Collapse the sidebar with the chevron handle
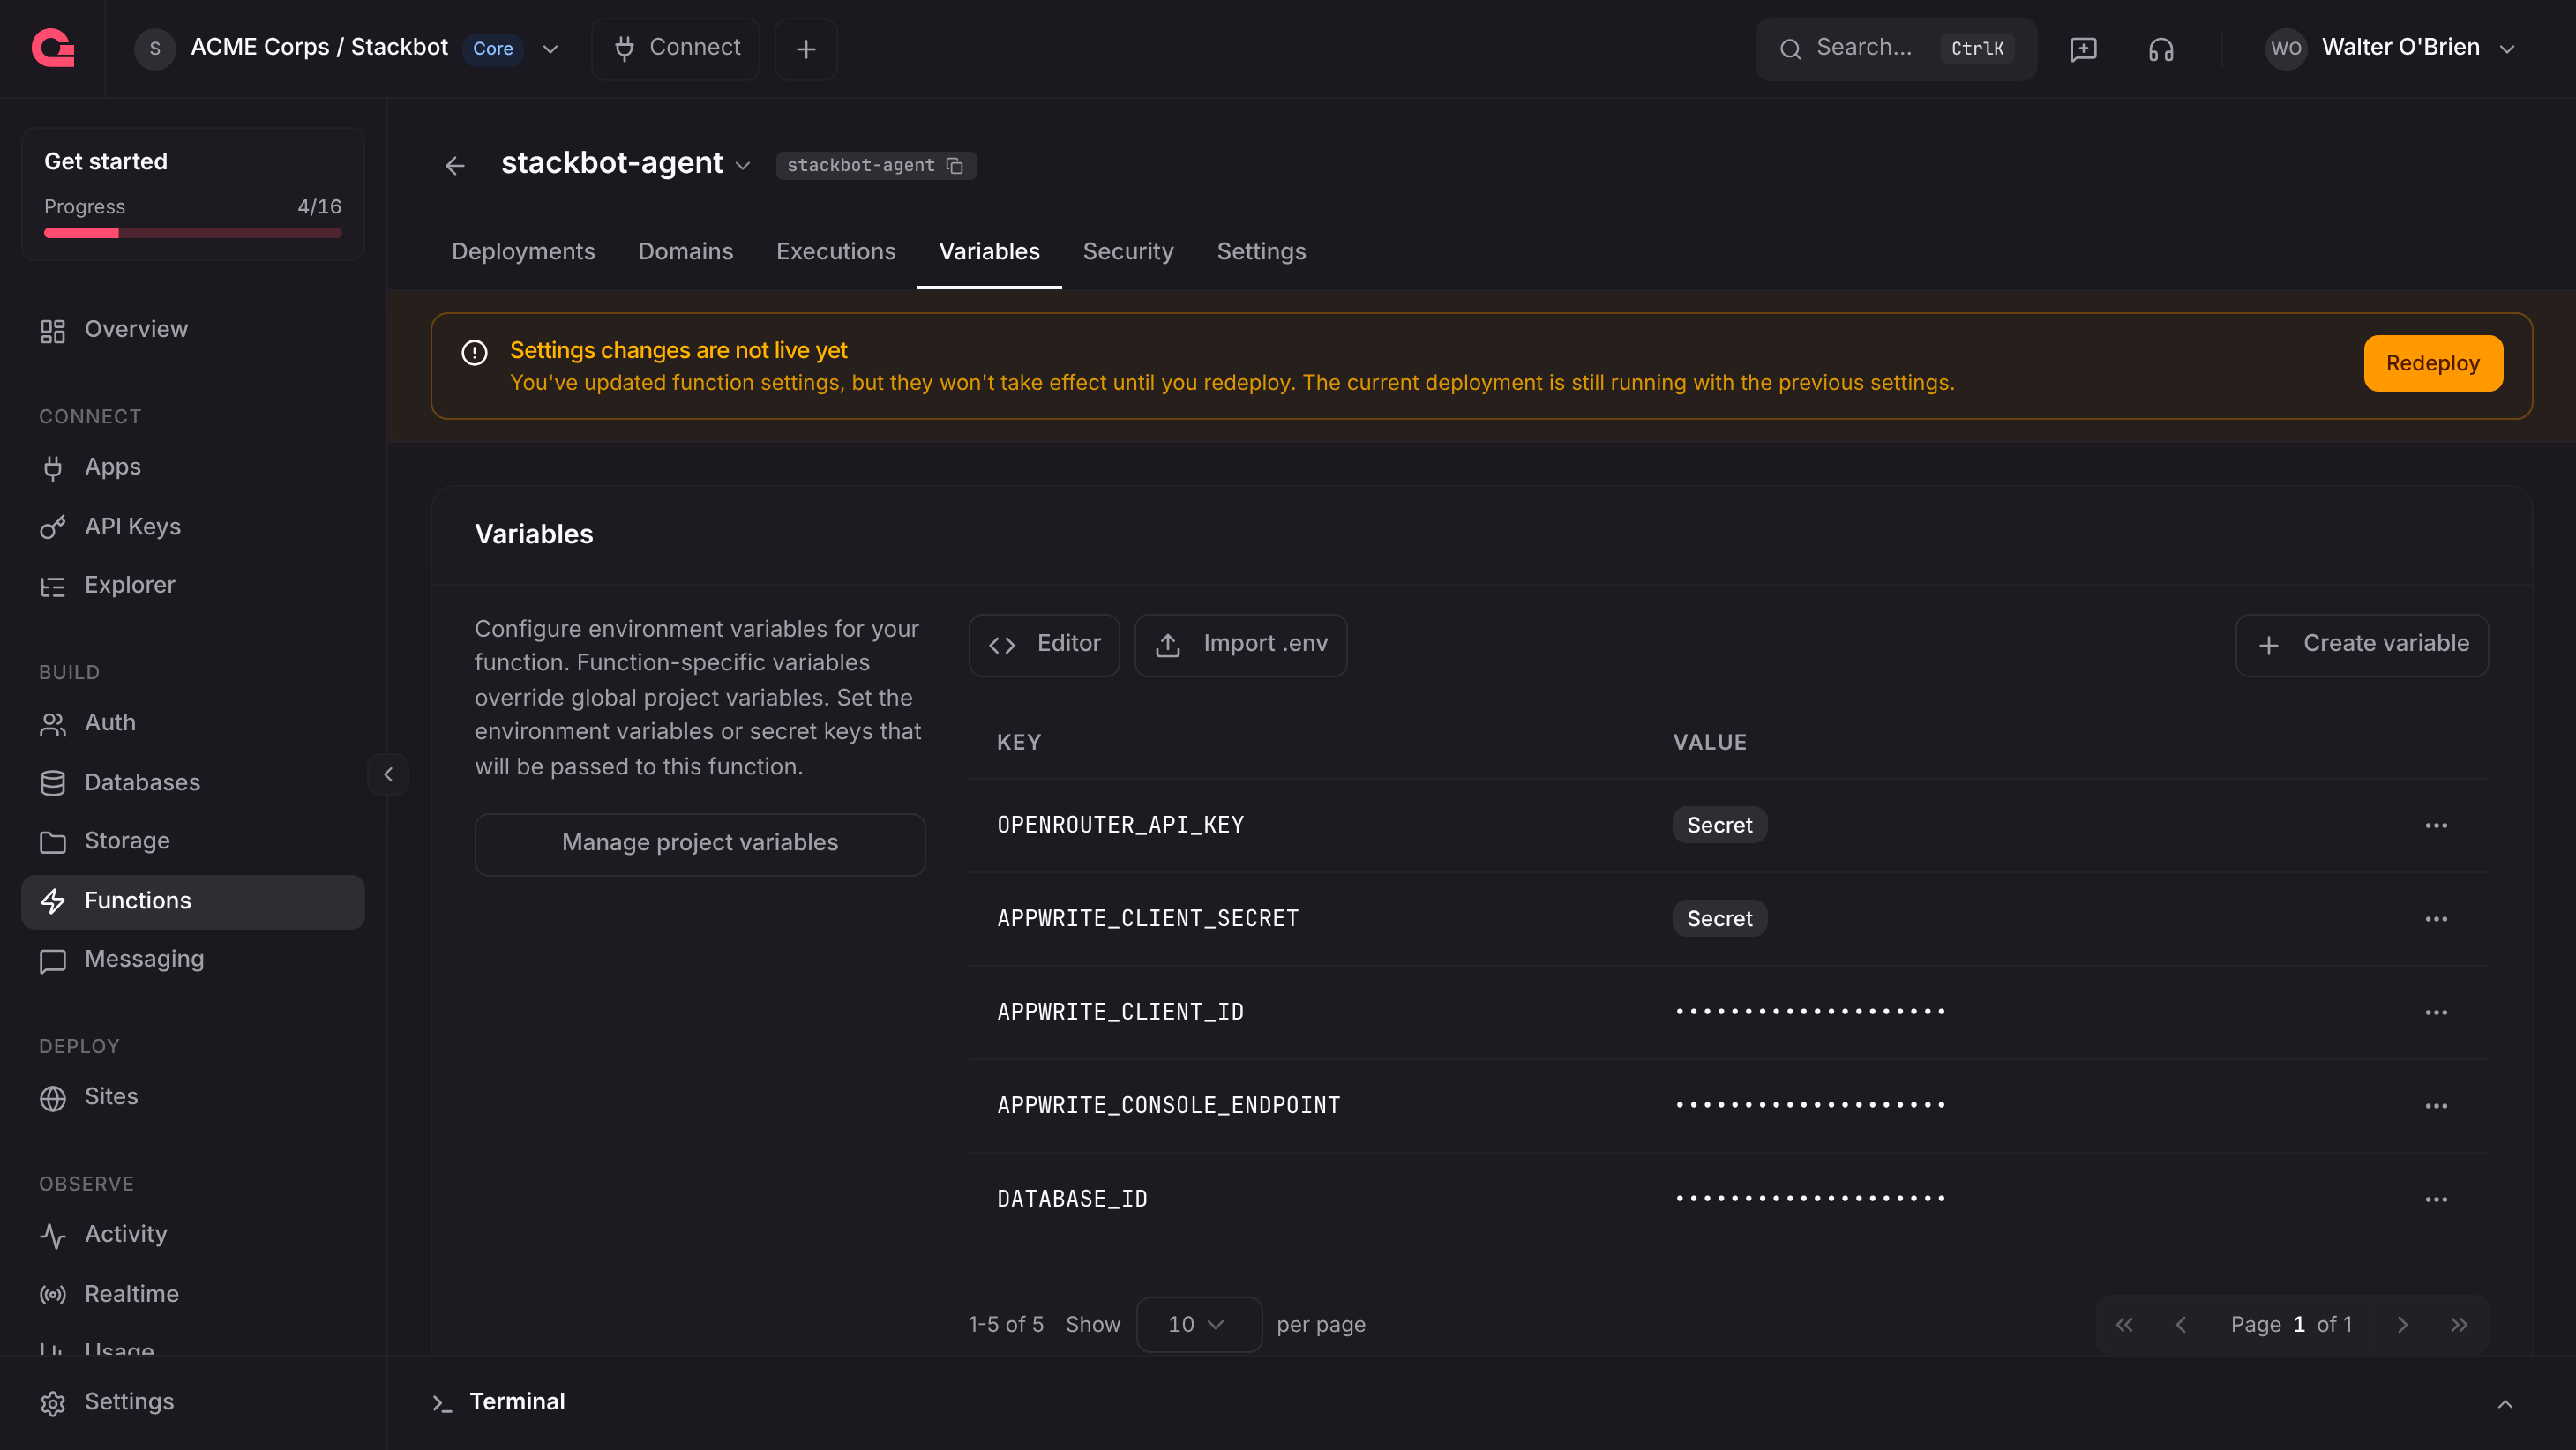The image size is (2576, 1450). pos(388,774)
